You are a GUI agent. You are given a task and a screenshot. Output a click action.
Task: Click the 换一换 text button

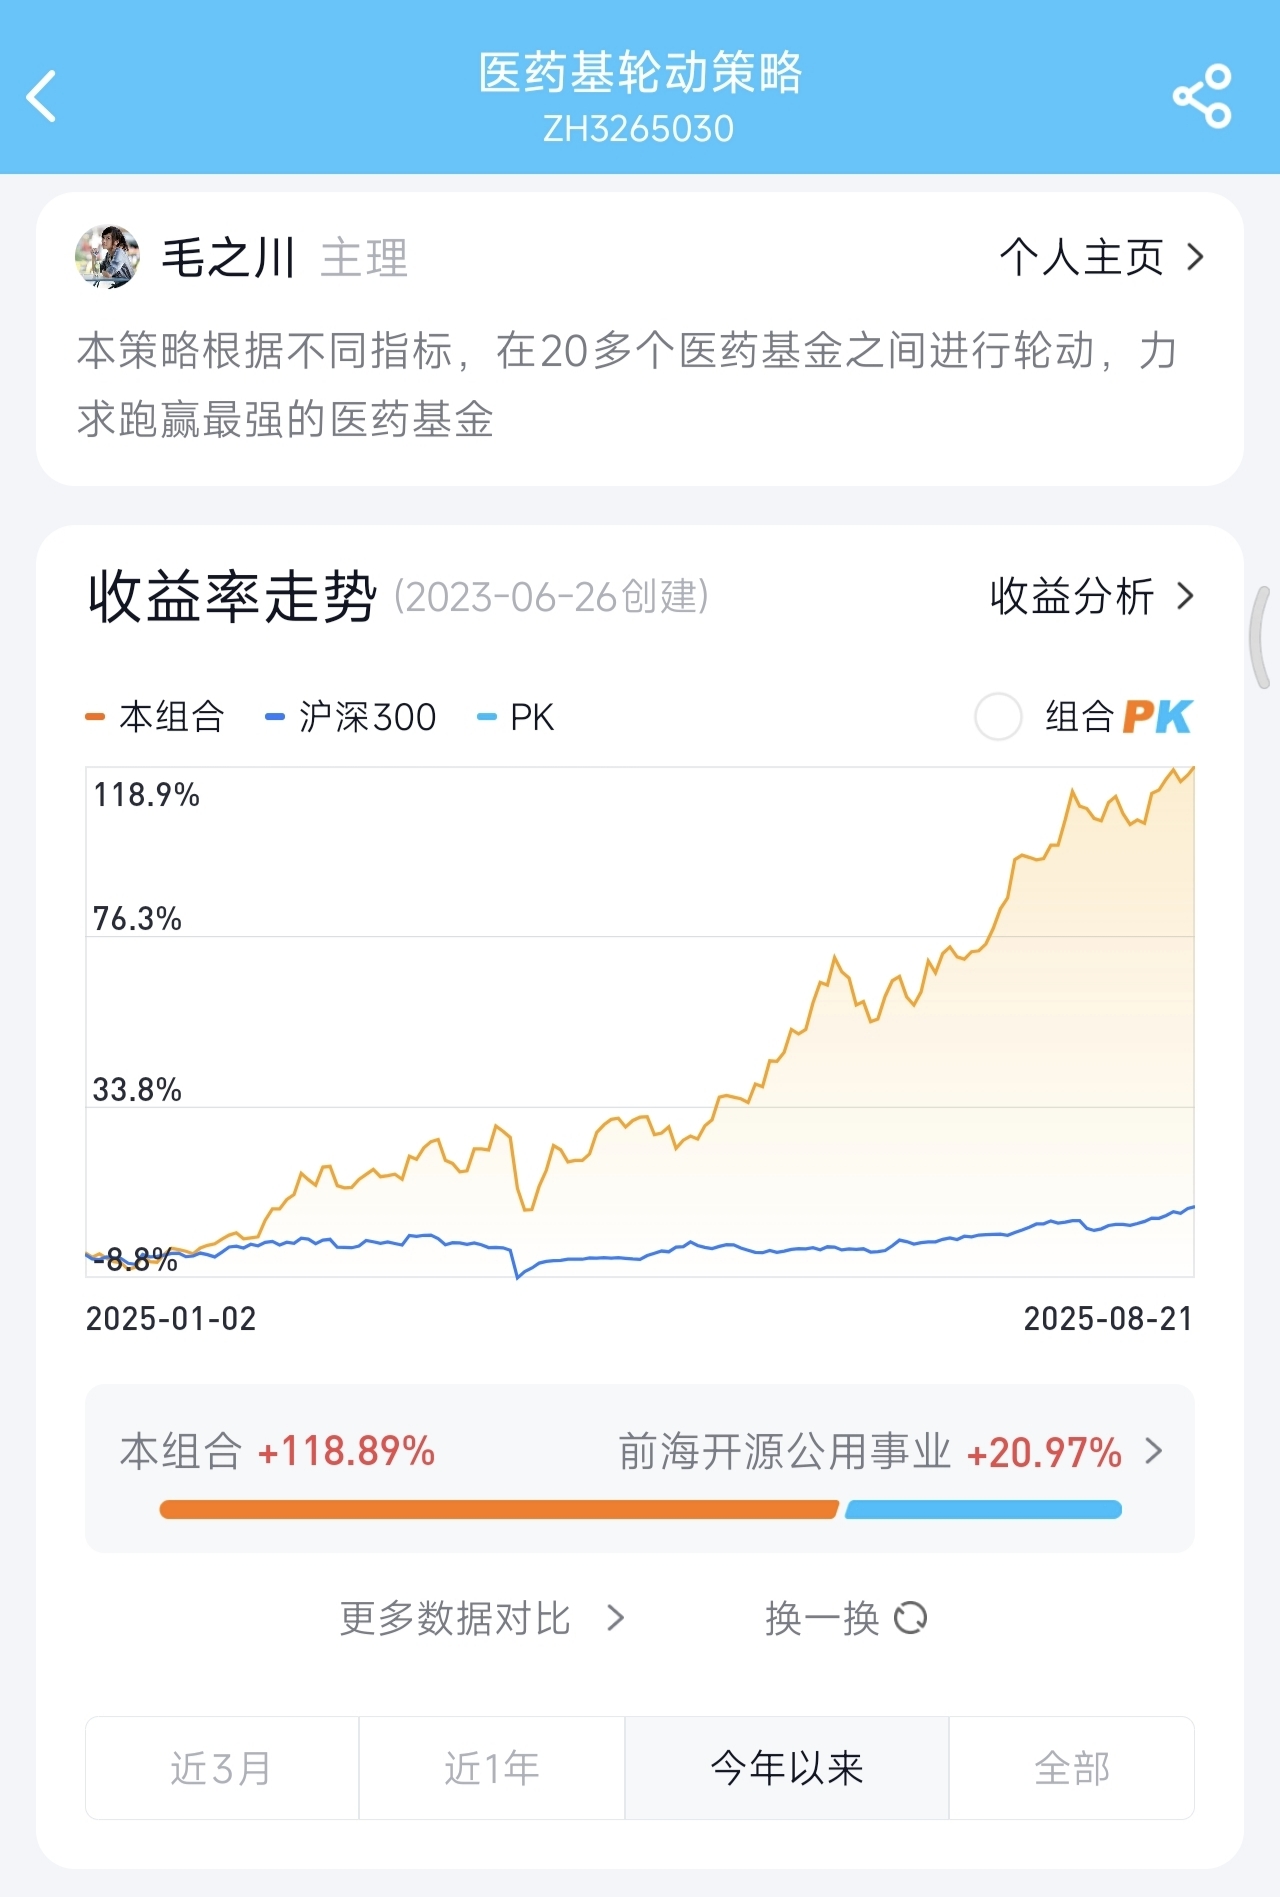tap(822, 1617)
